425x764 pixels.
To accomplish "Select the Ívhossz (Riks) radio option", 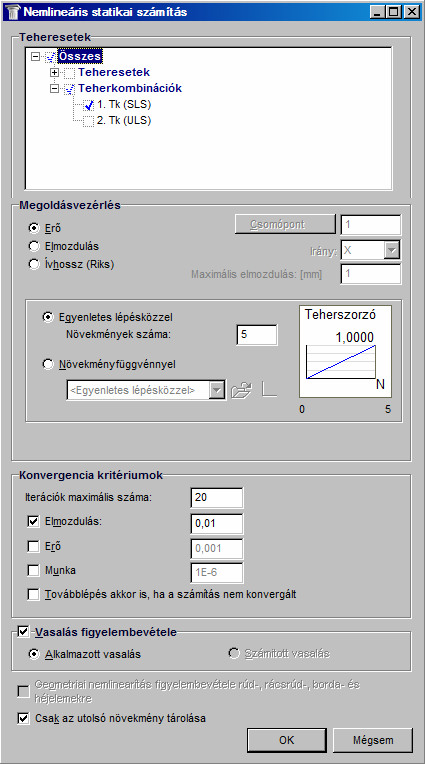I will tap(34, 265).
